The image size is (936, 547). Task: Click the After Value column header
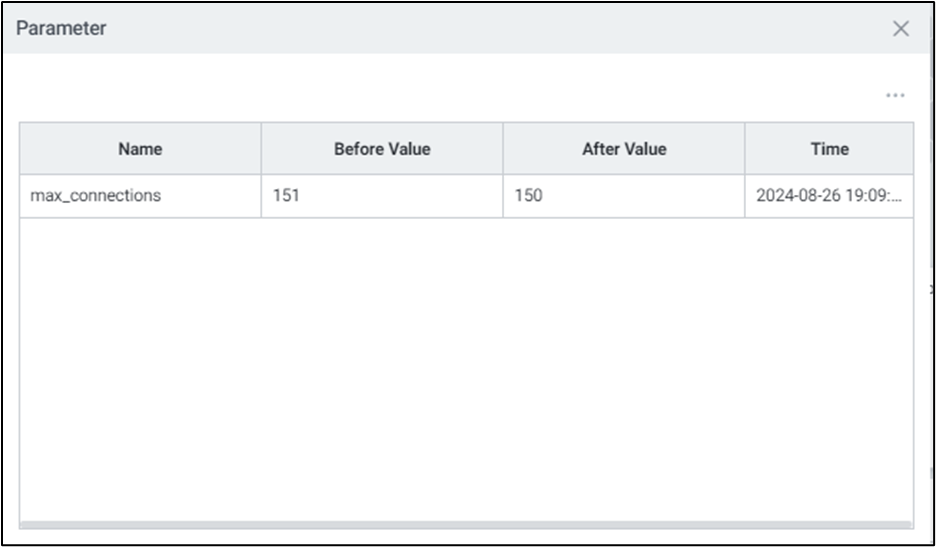click(x=624, y=149)
